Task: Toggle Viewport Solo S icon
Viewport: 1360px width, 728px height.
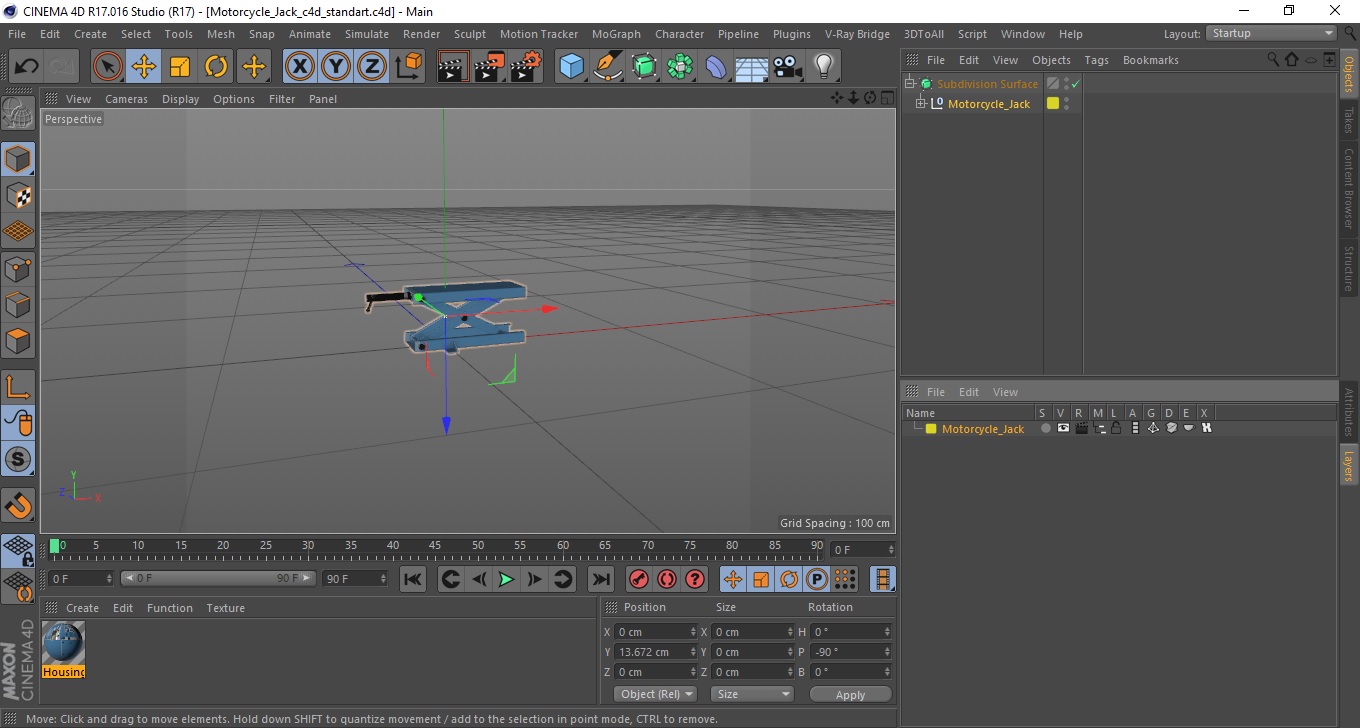Action: [x=18, y=460]
